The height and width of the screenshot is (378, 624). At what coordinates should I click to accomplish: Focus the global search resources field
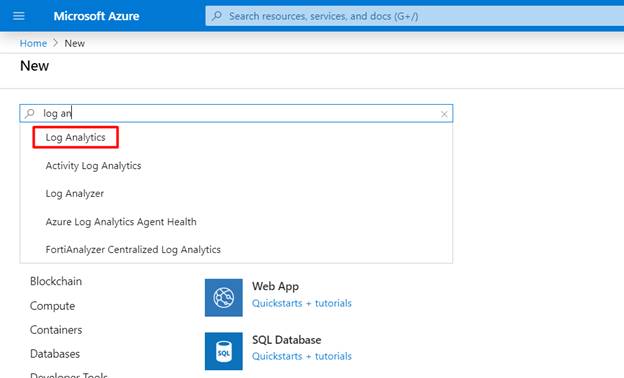[x=414, y=16]
